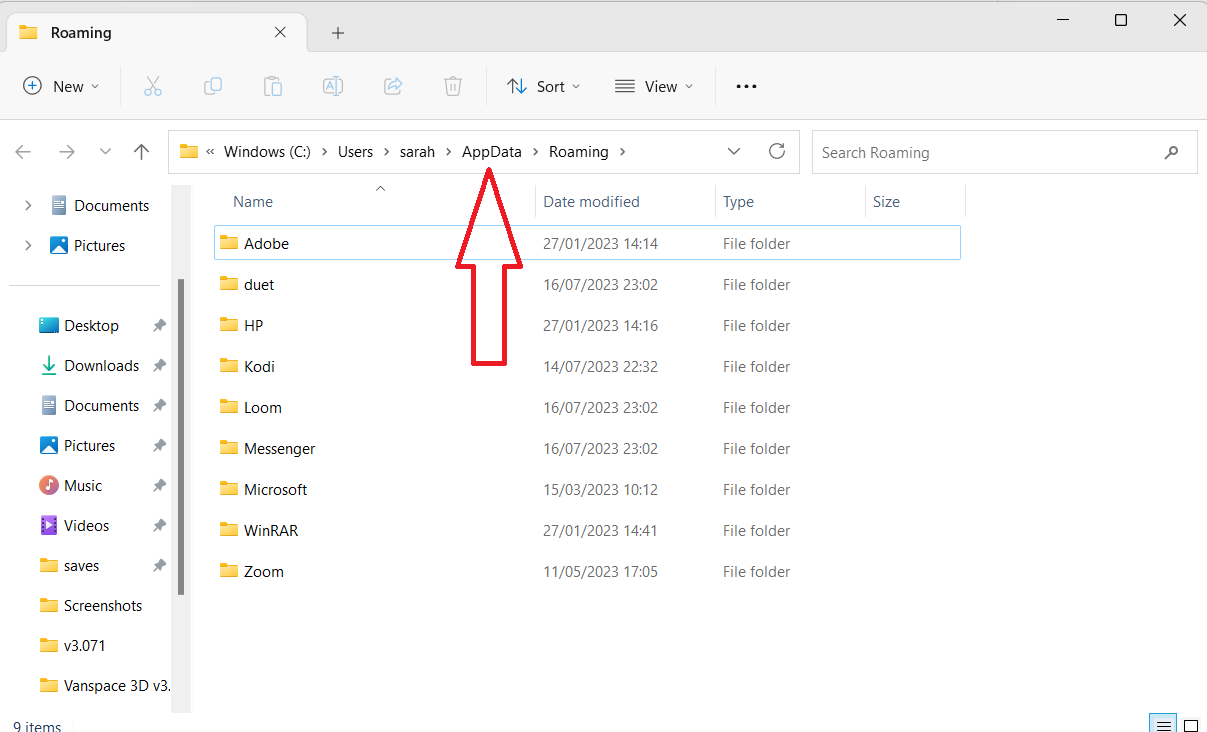
Task: Go back with the left arrow
Action: [23, 152]
